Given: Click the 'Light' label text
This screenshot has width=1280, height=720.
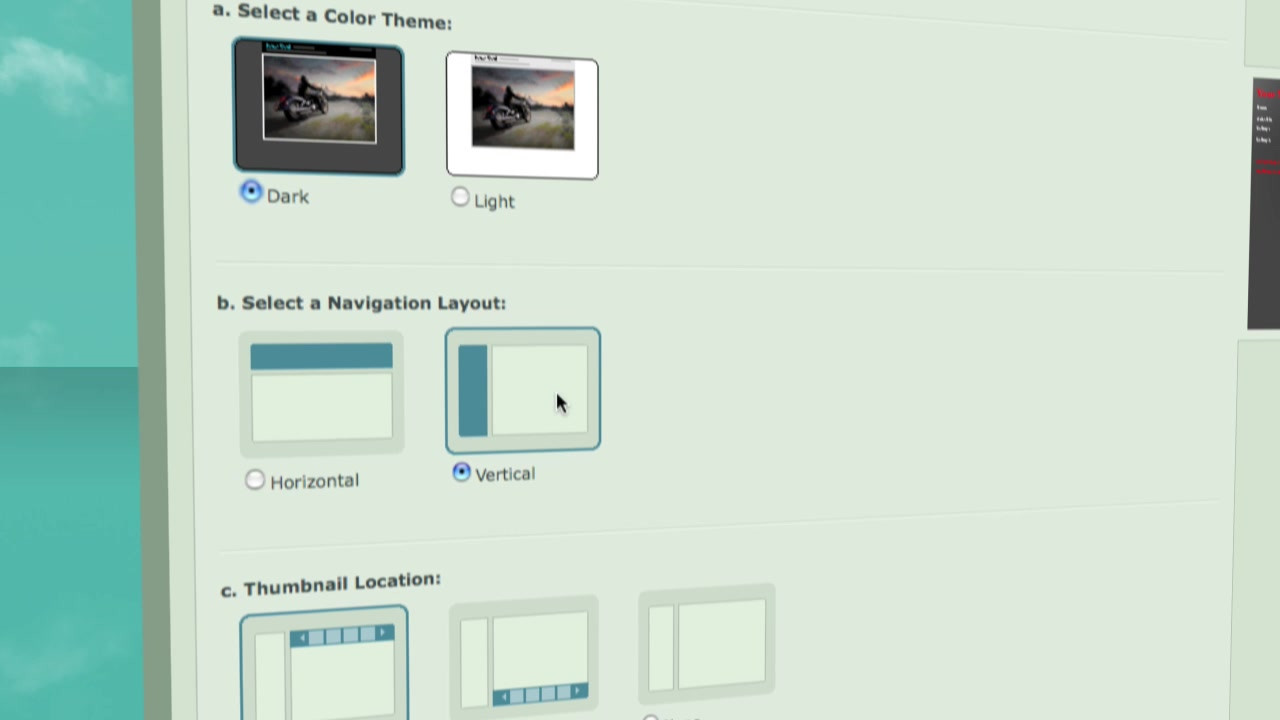Looking at the screenshot, I should point(494,201).
